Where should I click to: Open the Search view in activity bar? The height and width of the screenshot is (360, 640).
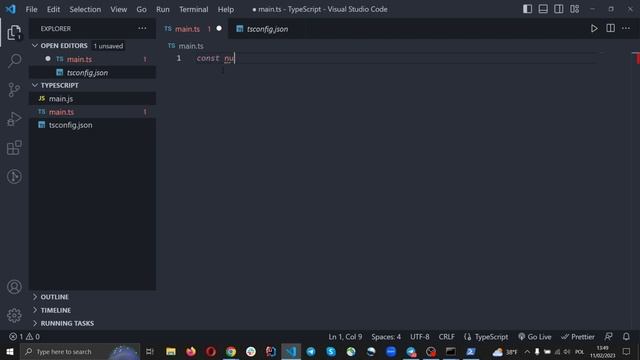click(14, 61)
